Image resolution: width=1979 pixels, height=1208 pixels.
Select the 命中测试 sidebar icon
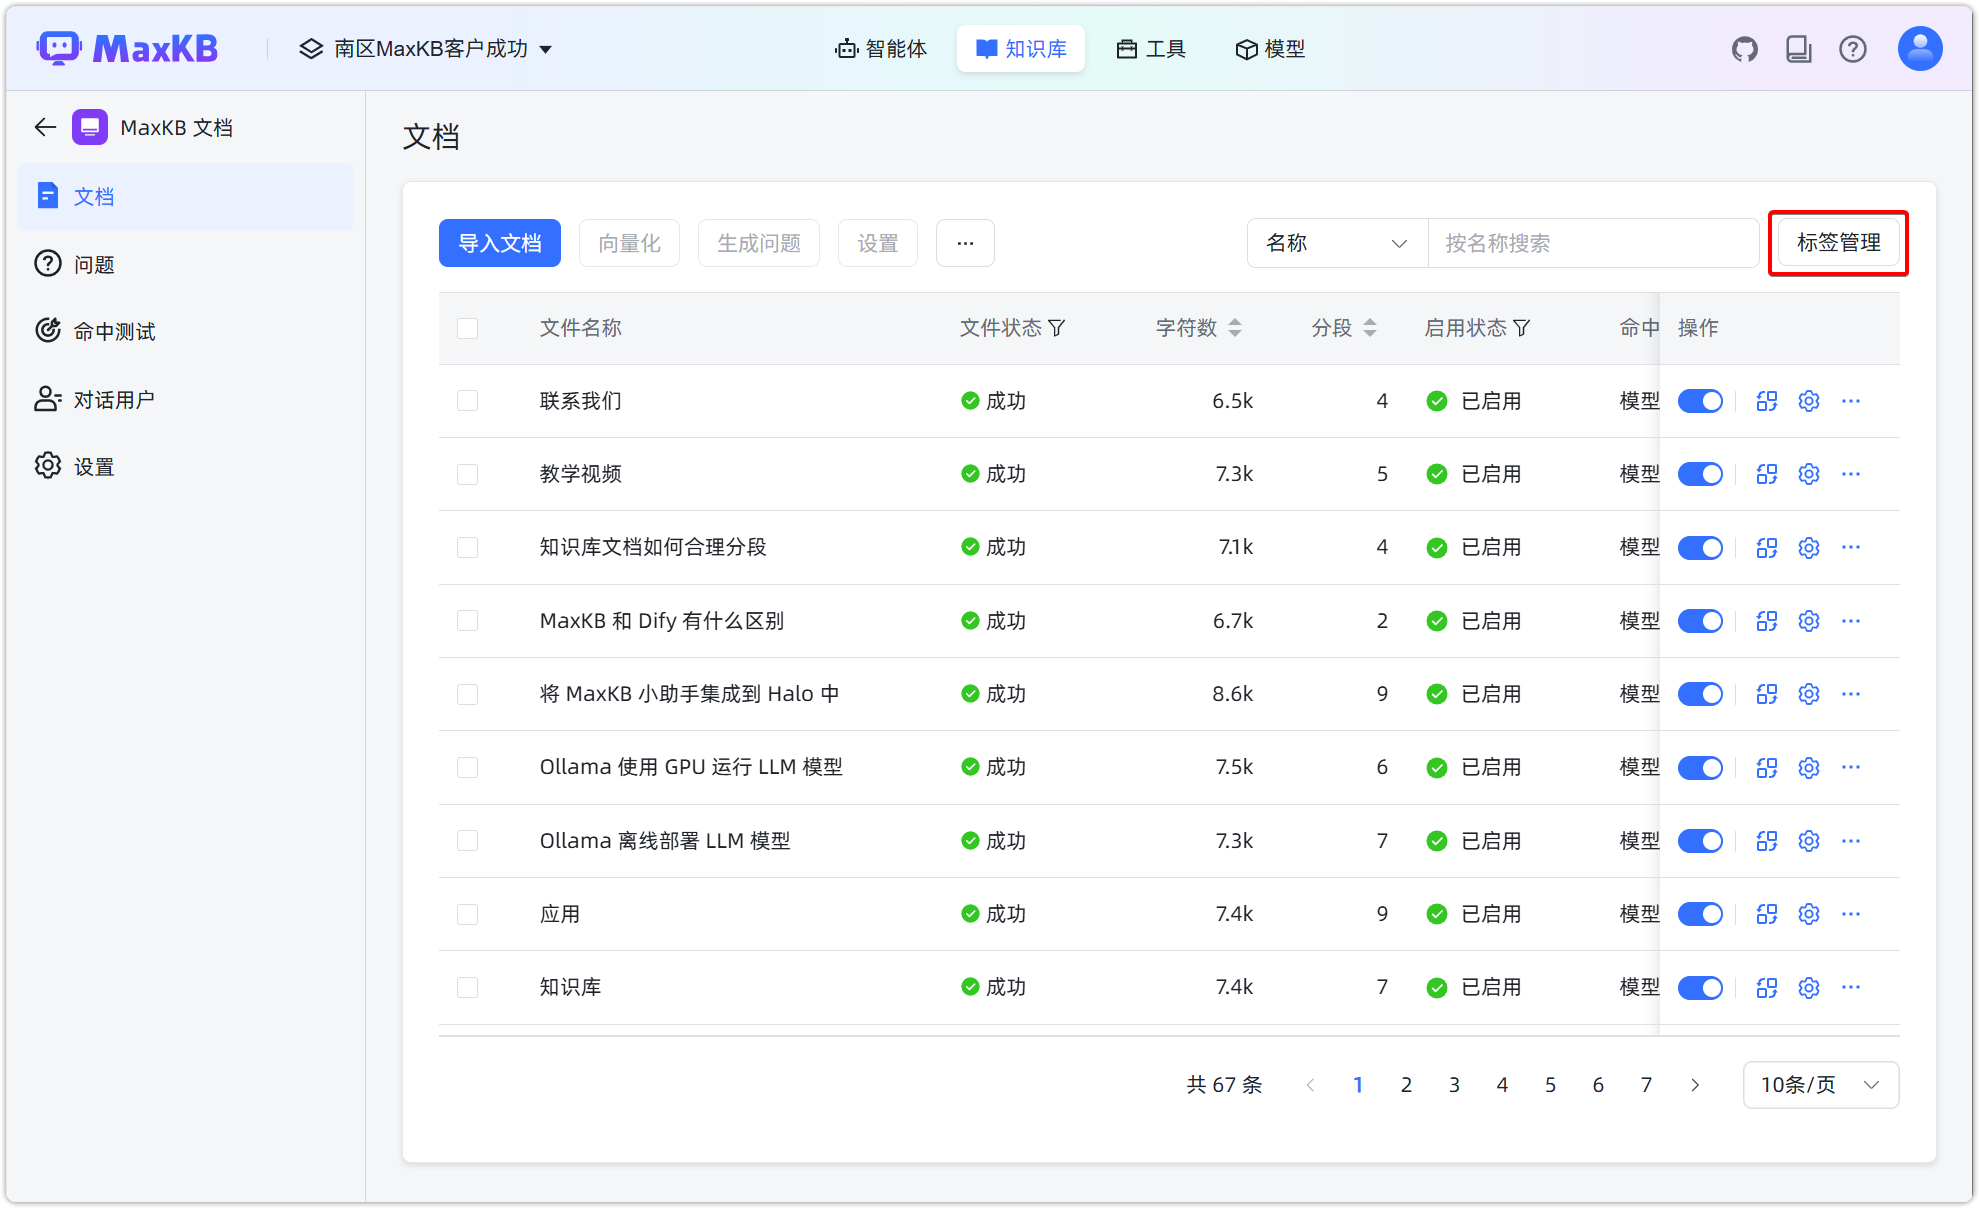(48, 331)
